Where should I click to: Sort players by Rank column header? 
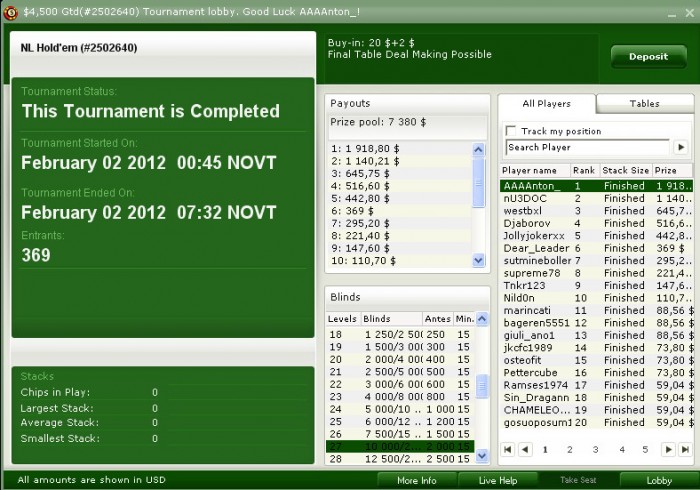pyautogui.click(x=585, y=170)
